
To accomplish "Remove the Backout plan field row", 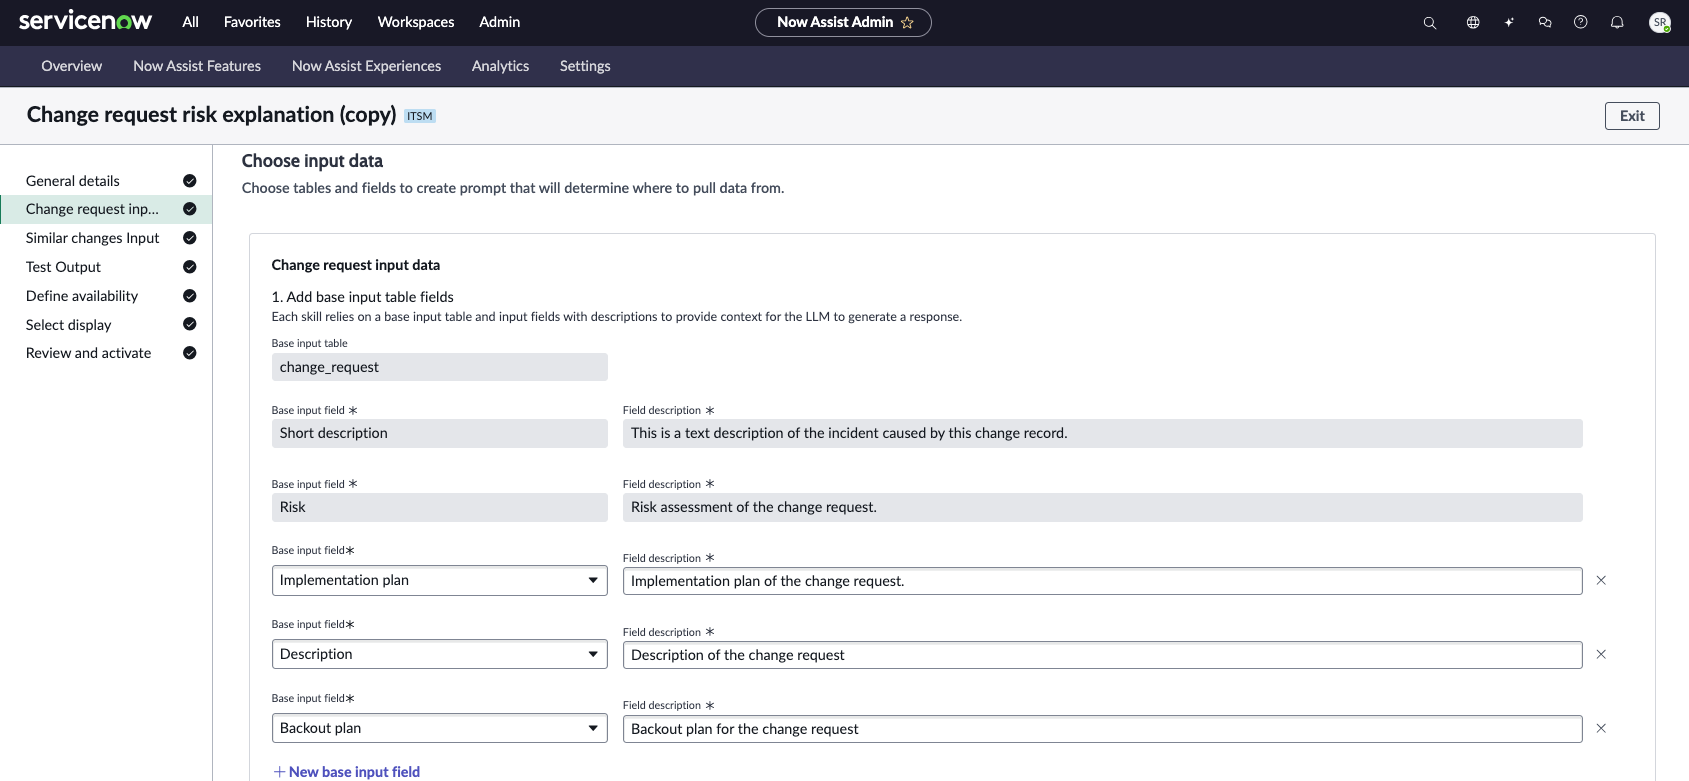I will point(1601,728).
